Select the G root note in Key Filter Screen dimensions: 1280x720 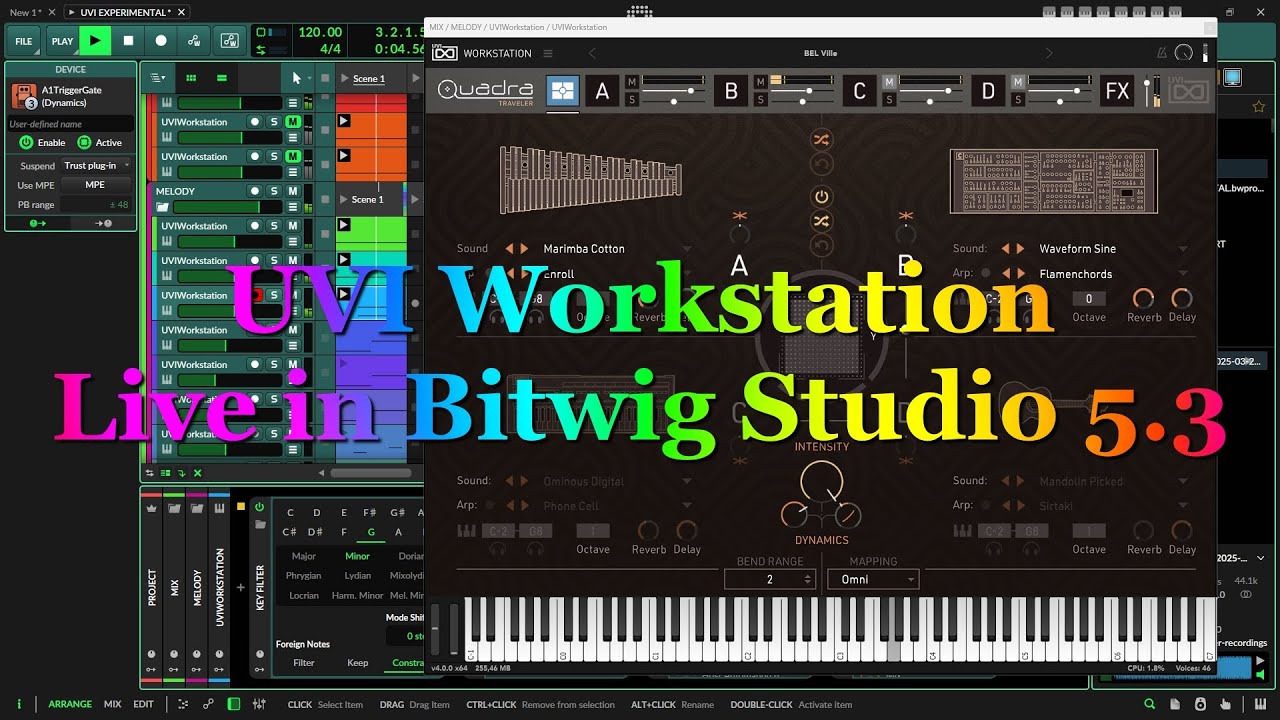click(x=371, y=532)
